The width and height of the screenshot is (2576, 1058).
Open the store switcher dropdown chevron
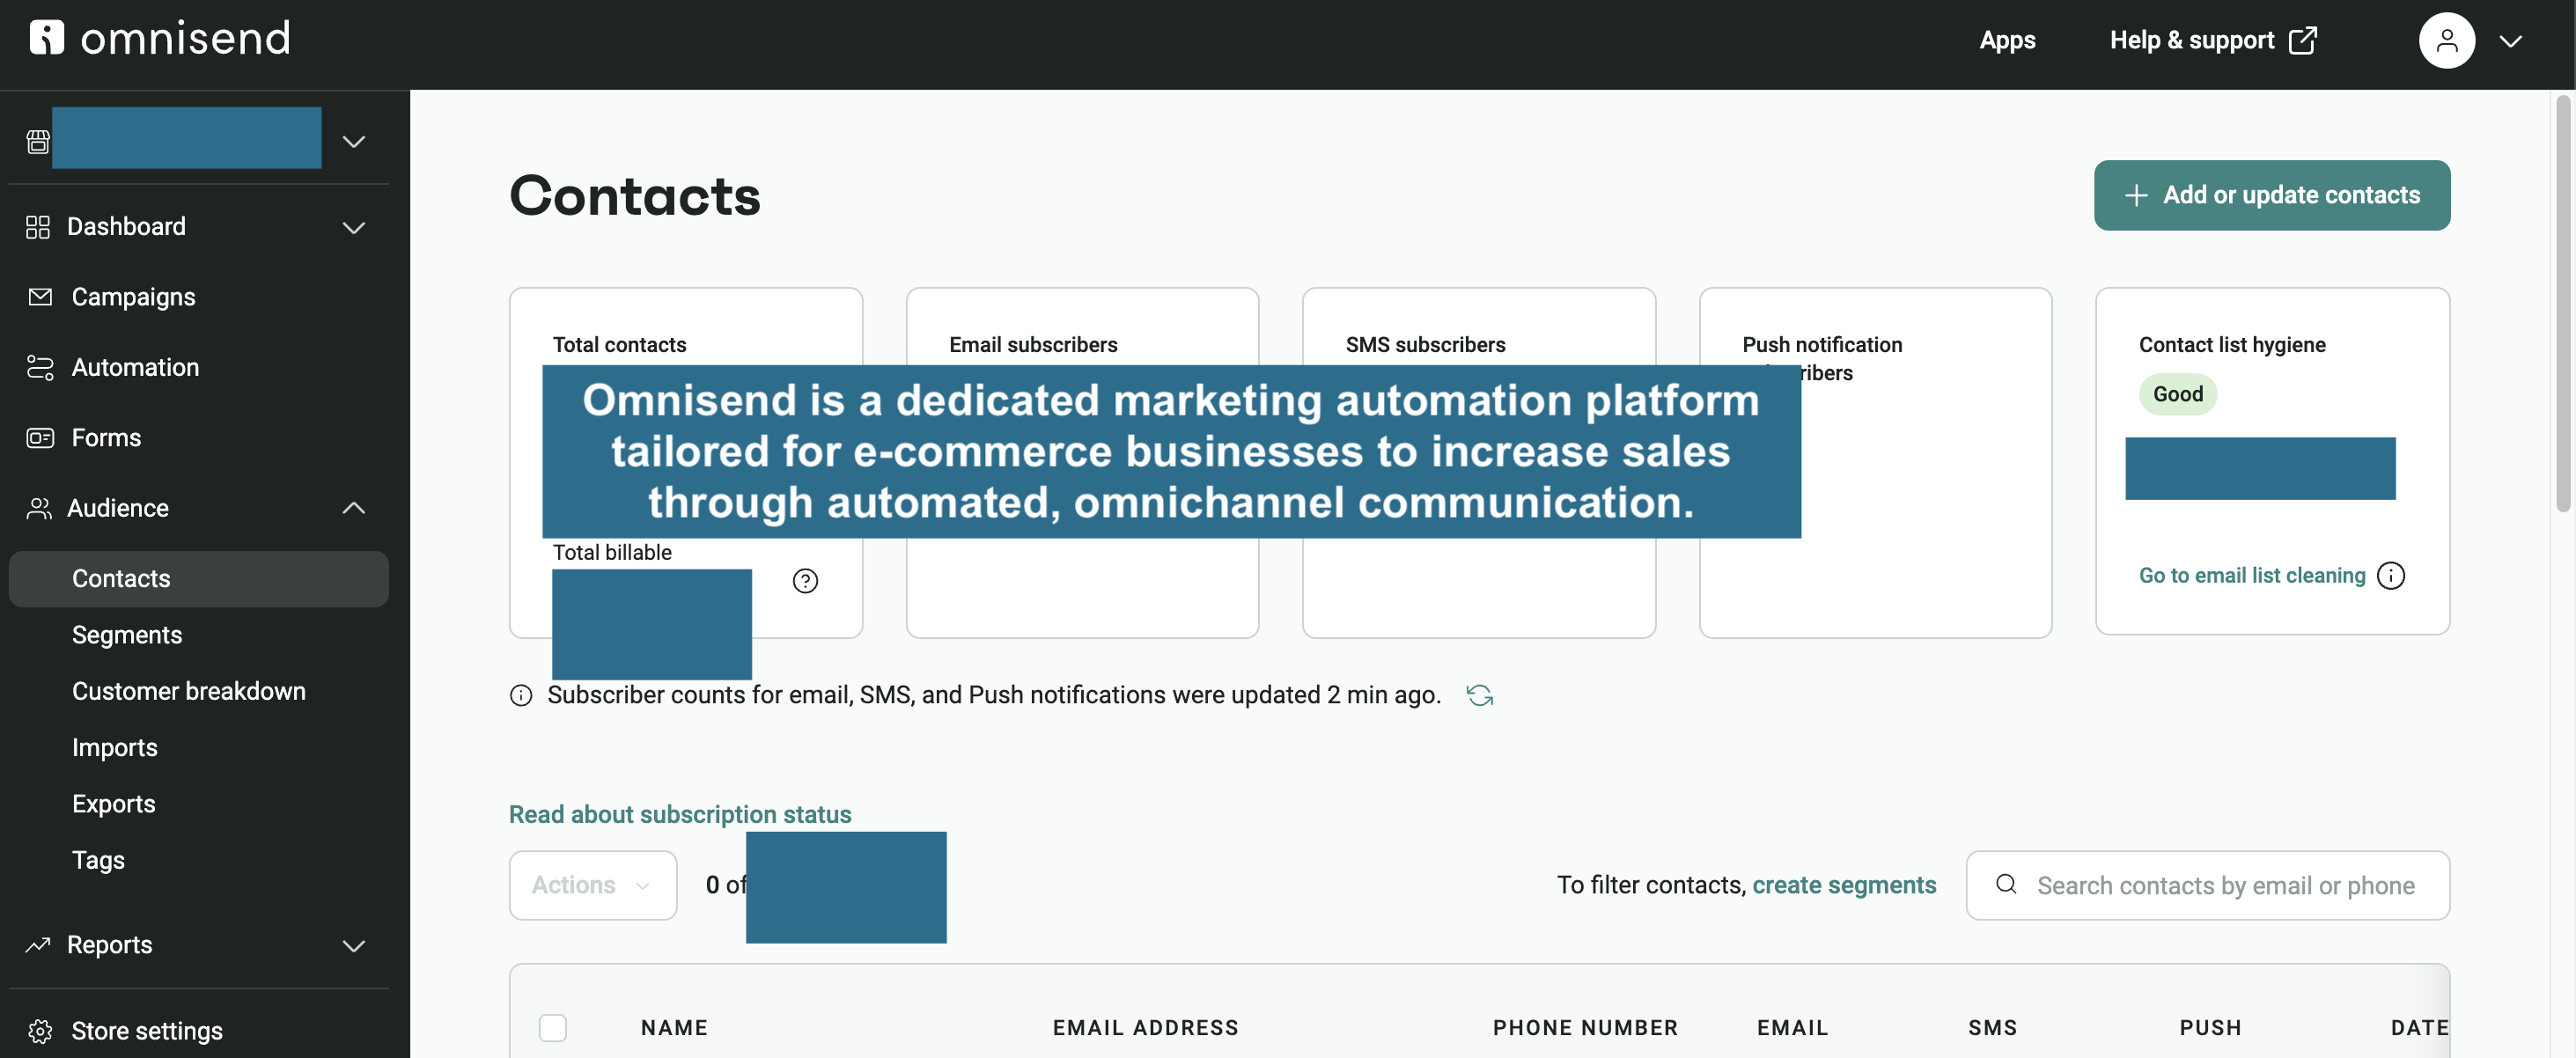(x=354, y=142)
